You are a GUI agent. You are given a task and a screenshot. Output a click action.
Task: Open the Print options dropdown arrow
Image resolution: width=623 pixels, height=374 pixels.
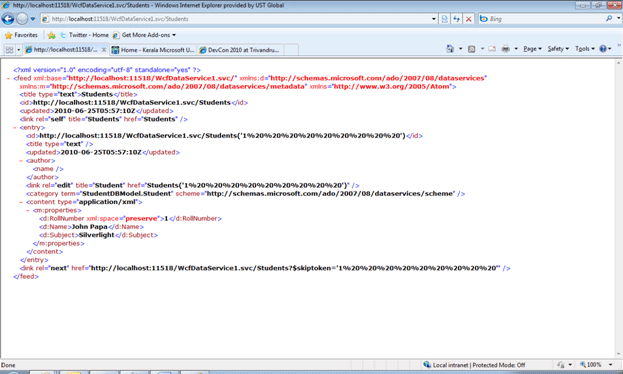(x=516, y=48)
